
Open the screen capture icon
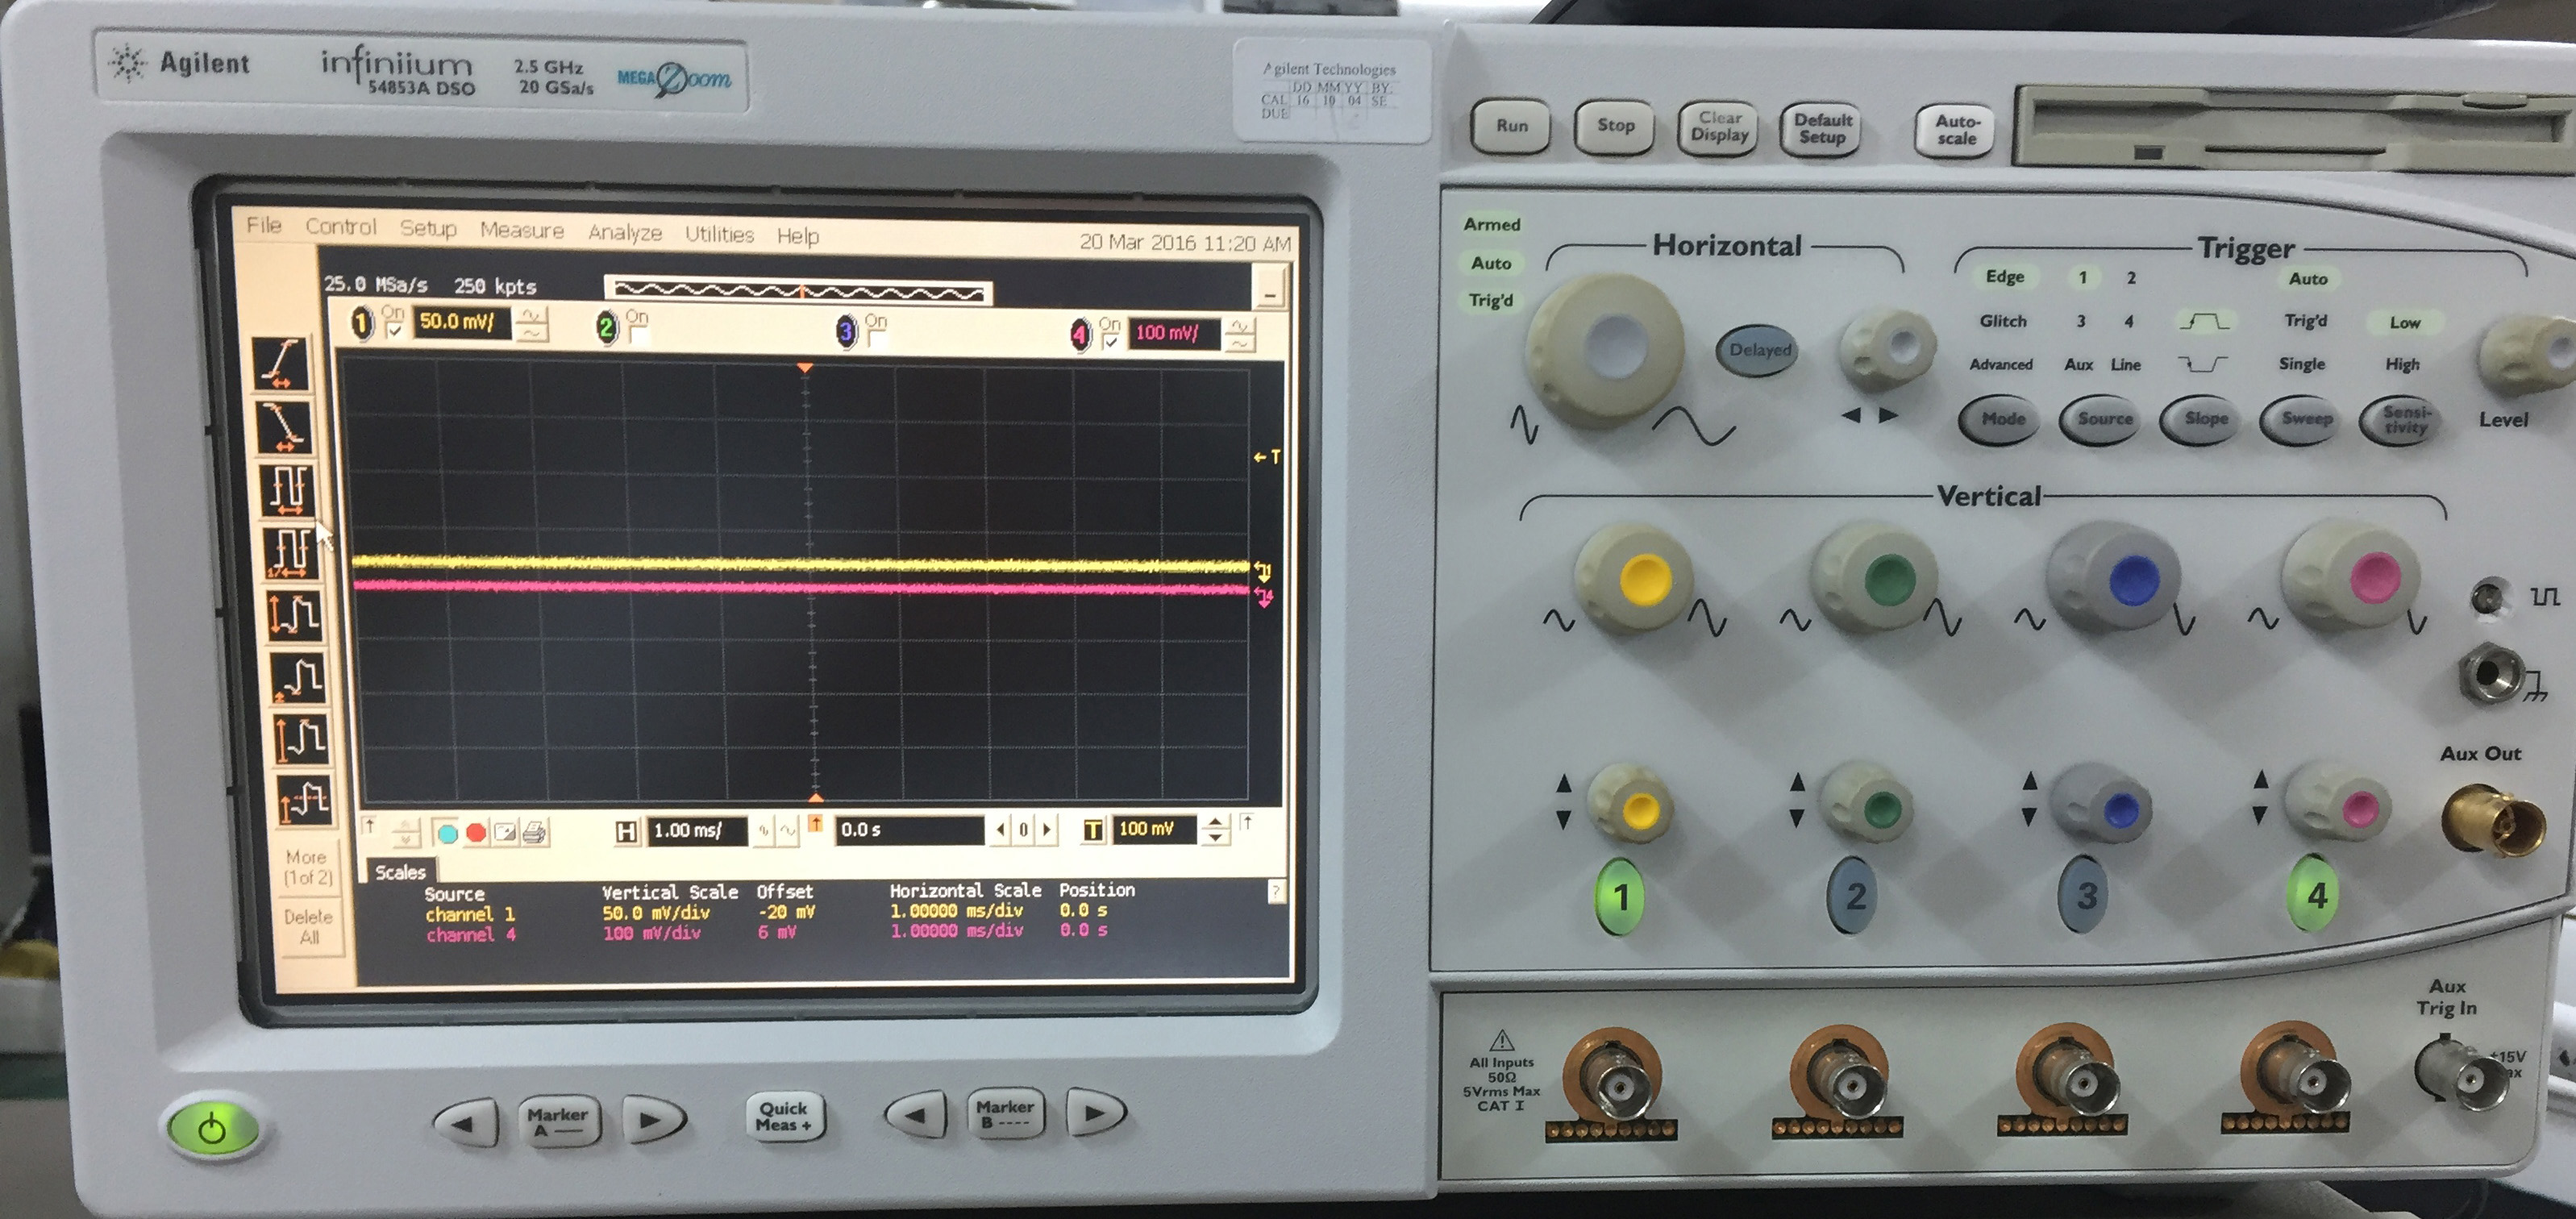tap(506, 831)
